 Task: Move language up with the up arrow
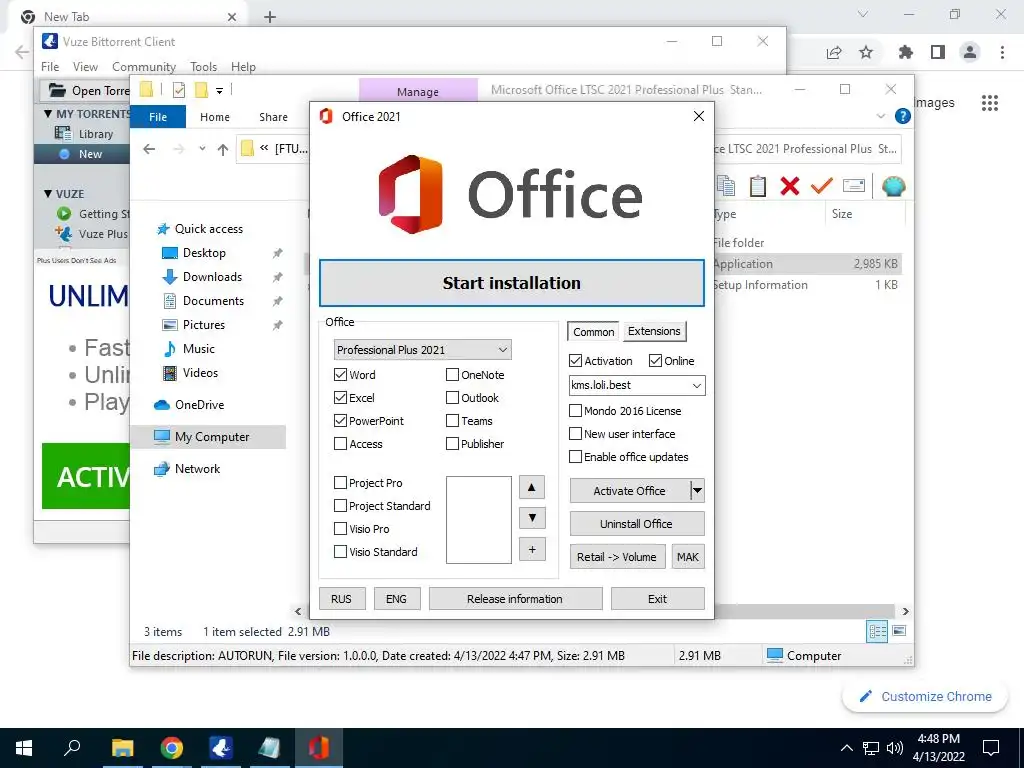click(532, 487)
